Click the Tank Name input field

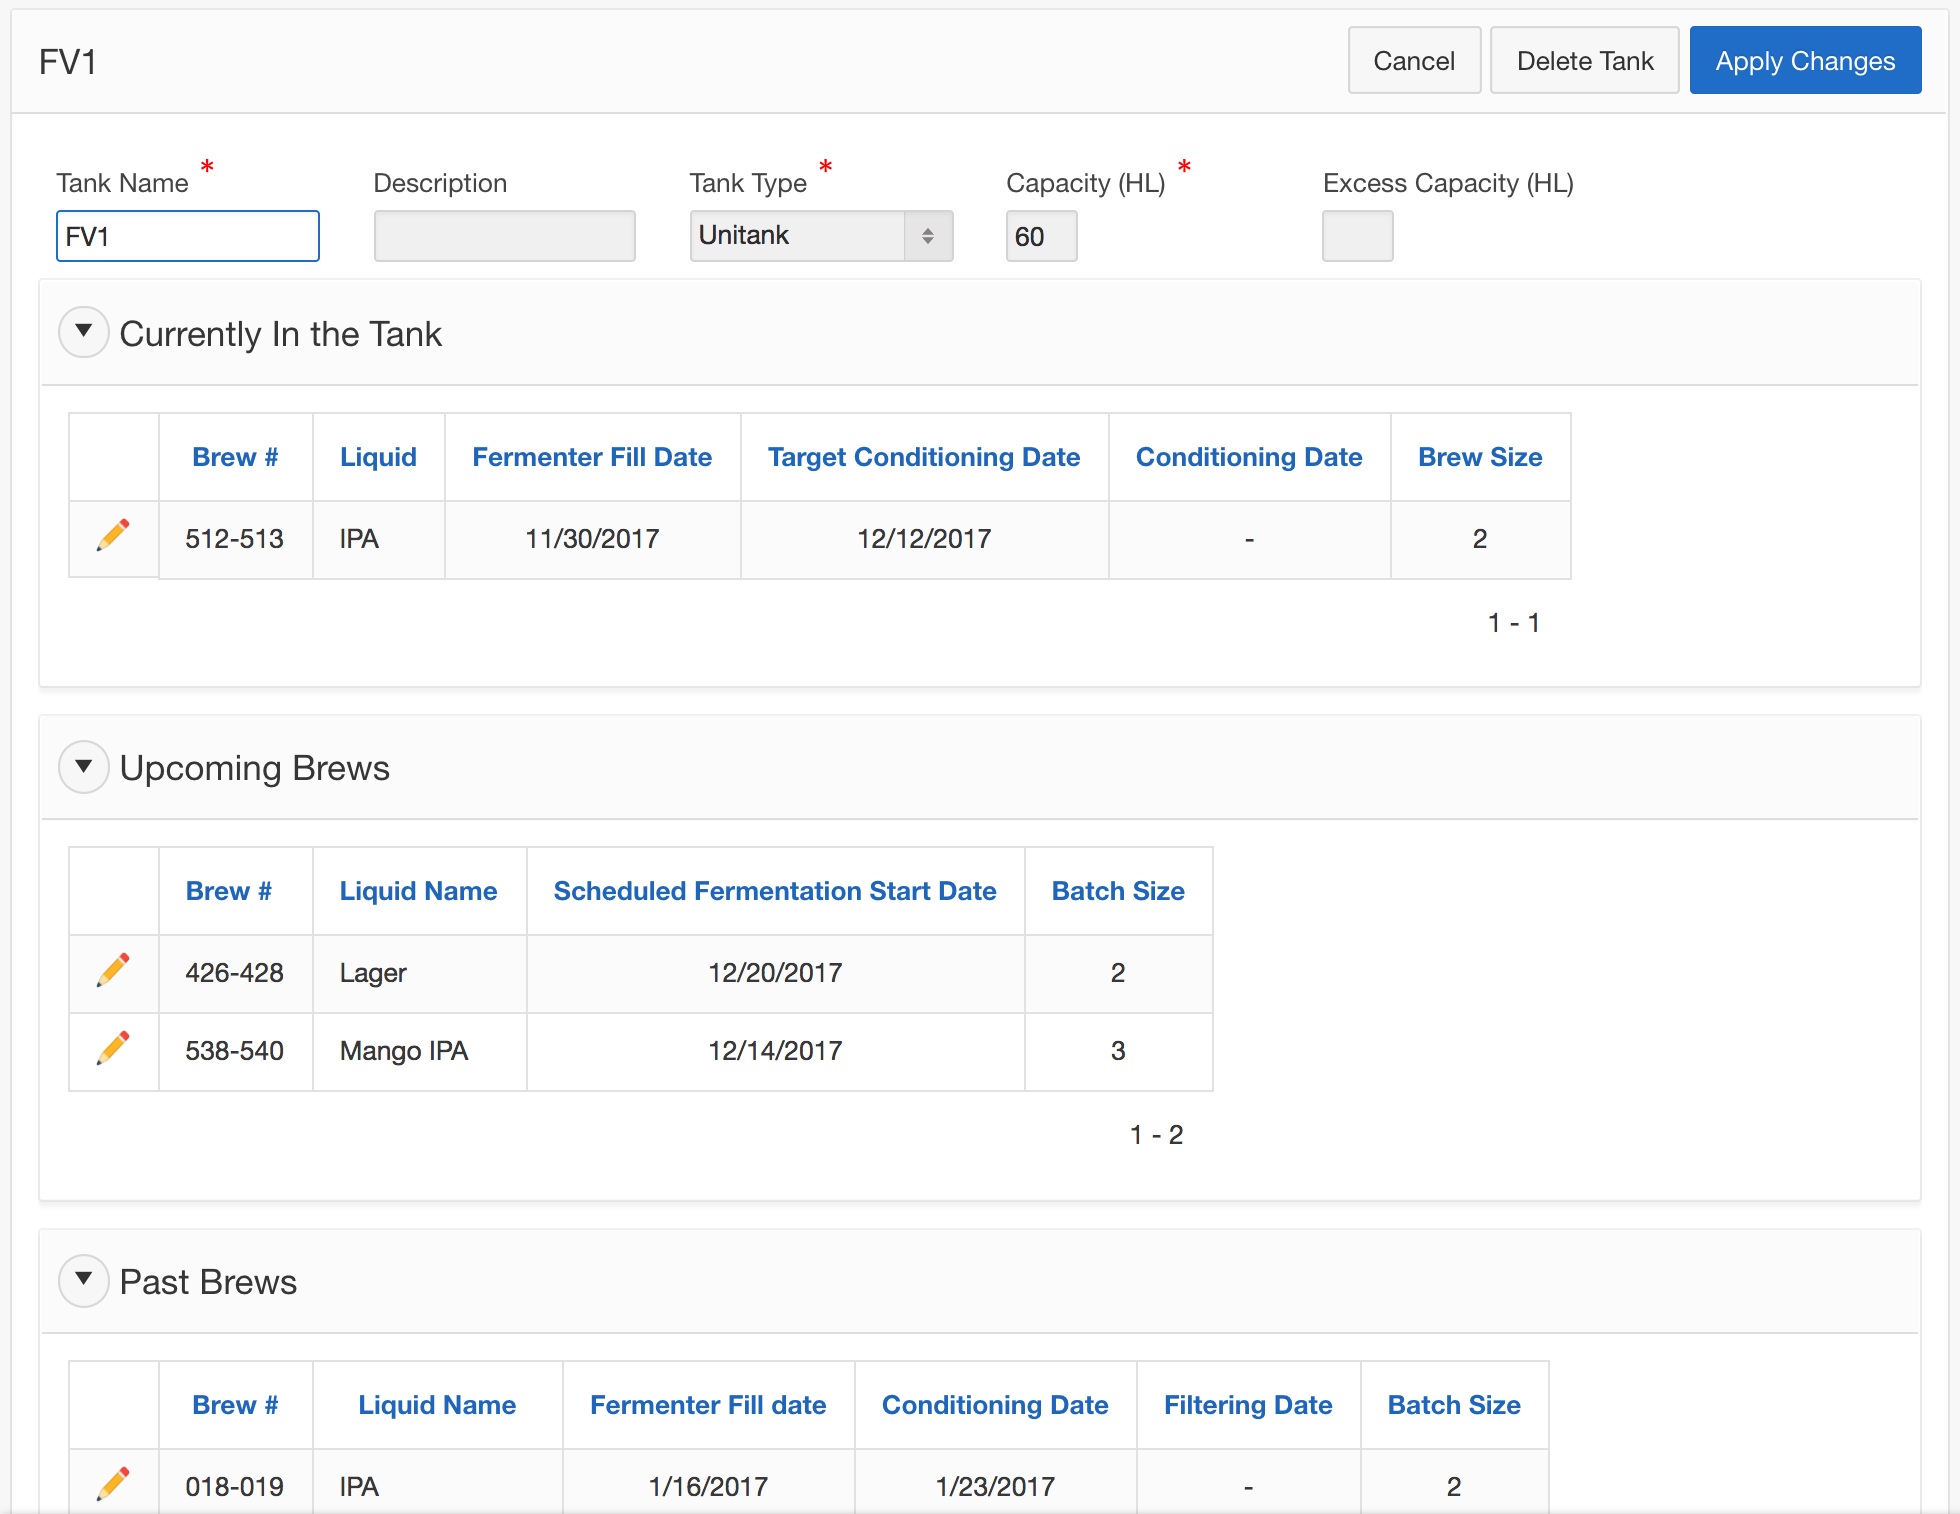click(188, 236)
